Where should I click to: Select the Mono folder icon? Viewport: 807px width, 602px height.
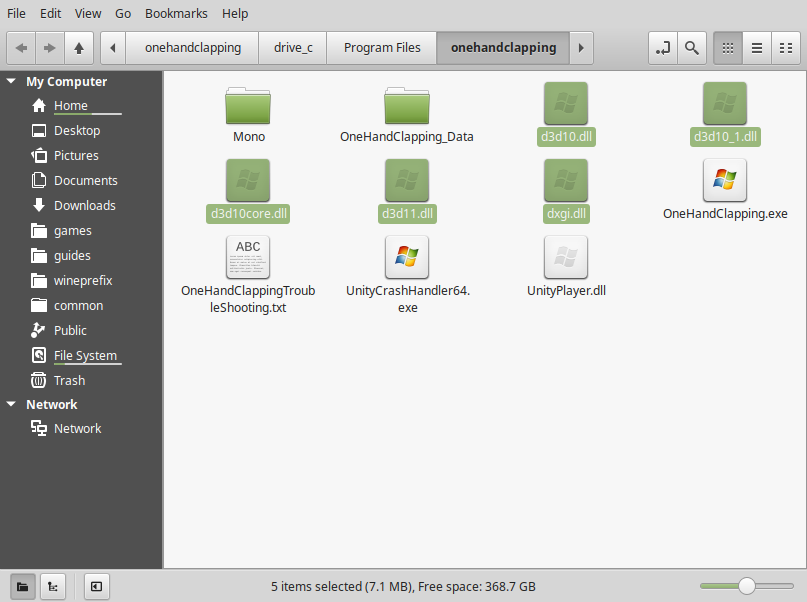pos(248,105)
